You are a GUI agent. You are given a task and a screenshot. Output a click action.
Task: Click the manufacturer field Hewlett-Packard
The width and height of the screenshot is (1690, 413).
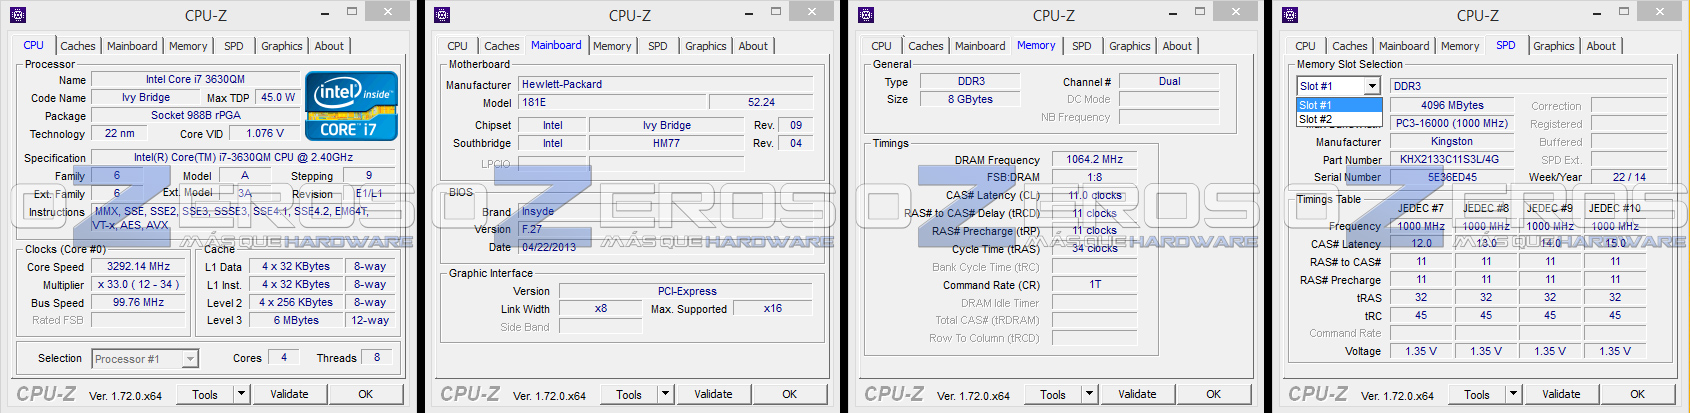coord(666,84)
